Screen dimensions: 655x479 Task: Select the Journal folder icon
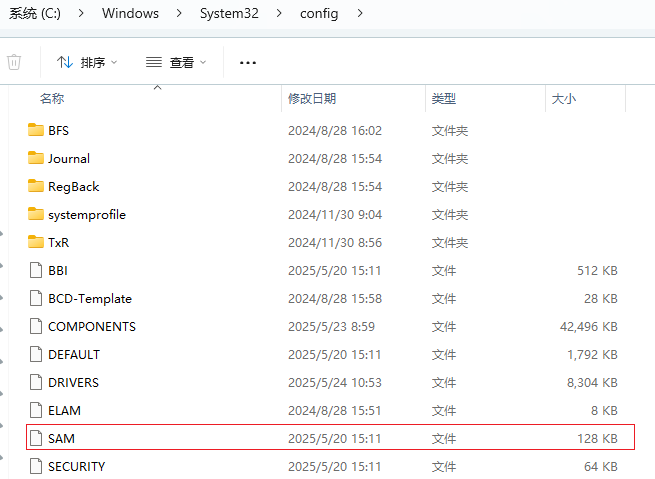click(x=36, y=158)
